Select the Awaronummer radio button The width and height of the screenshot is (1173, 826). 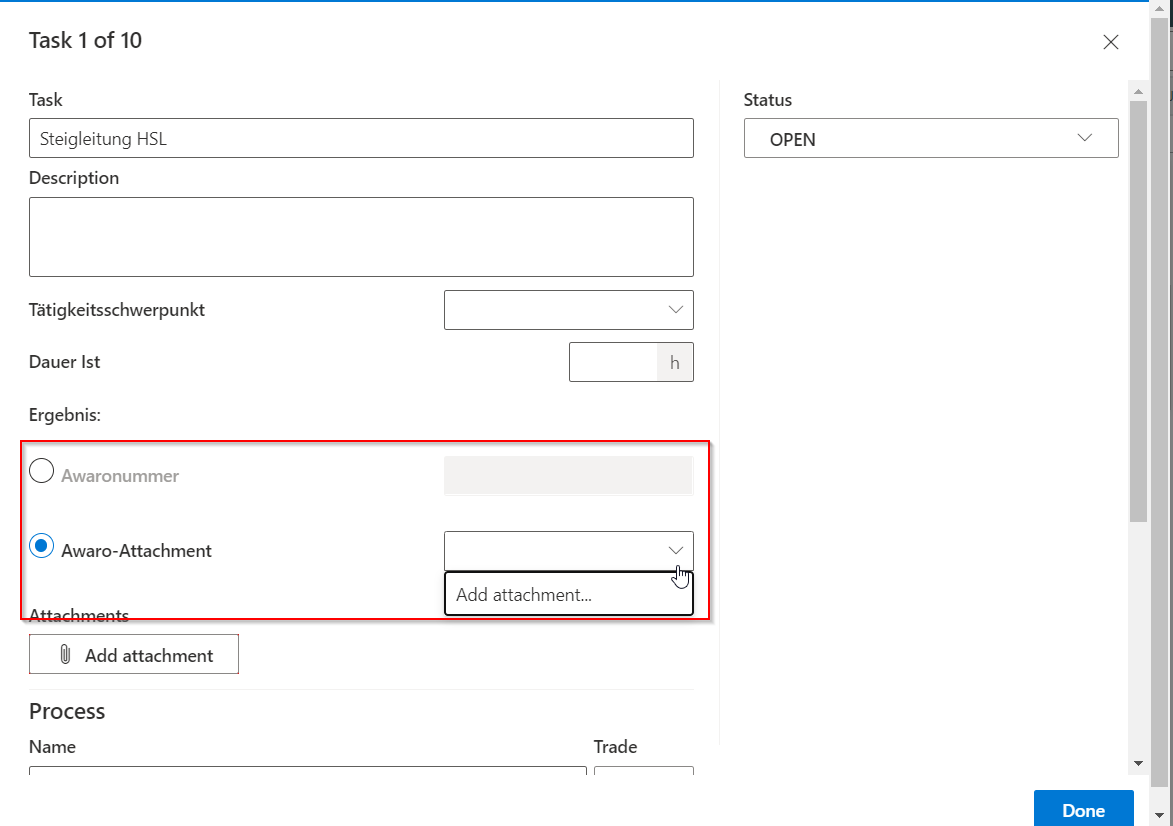41,471
